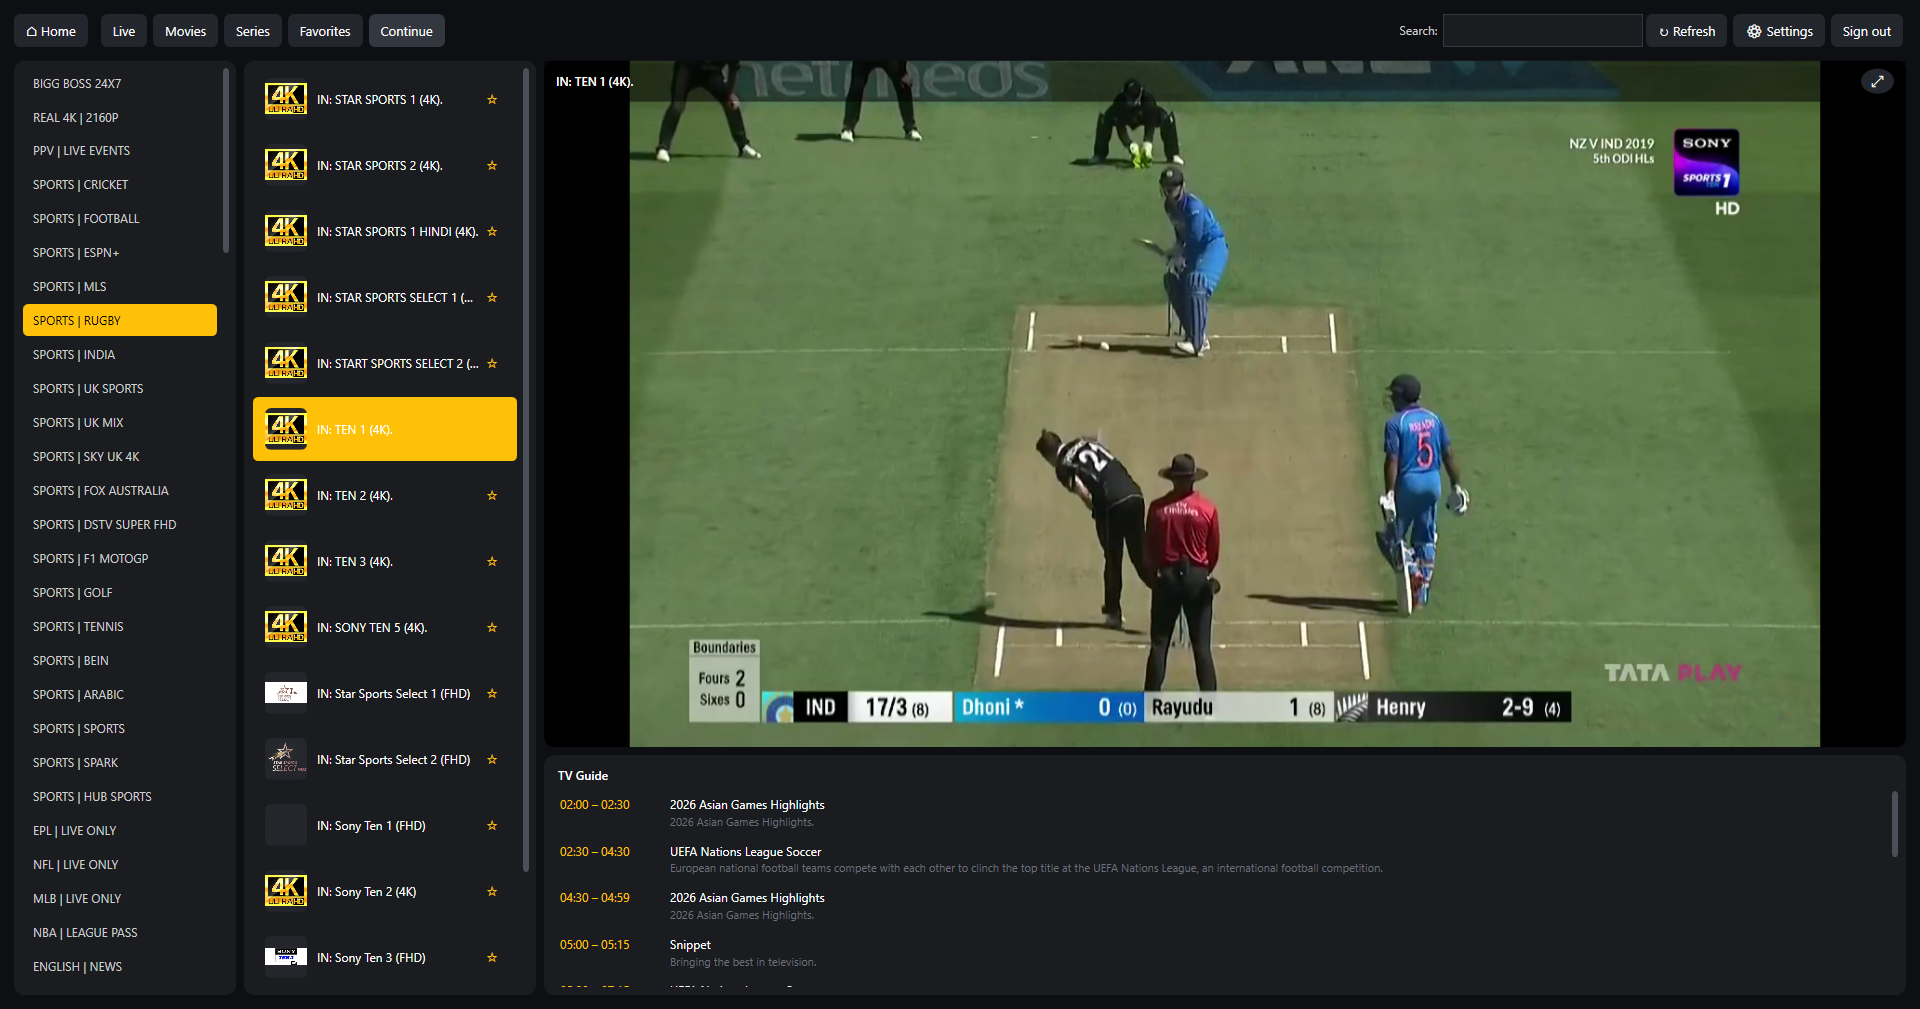Focus the Search input field
This screenshot has height=1009, width=1920.
click(x=1542, y=31)
